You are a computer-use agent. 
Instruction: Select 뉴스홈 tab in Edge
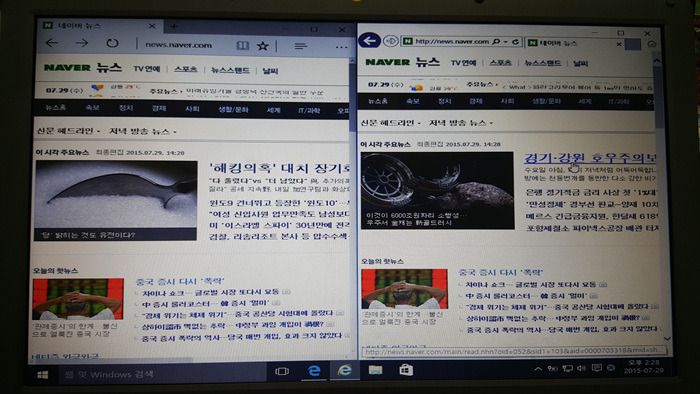click(56, 108)
